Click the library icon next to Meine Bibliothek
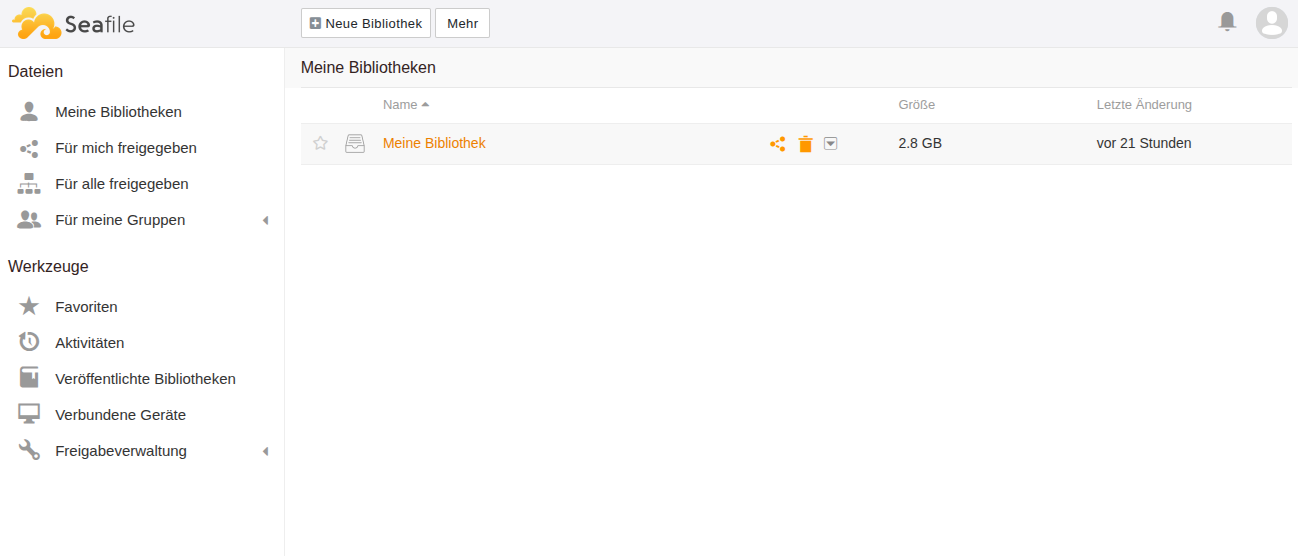This screenshot has height=556, width=1298. click(355, 144)
